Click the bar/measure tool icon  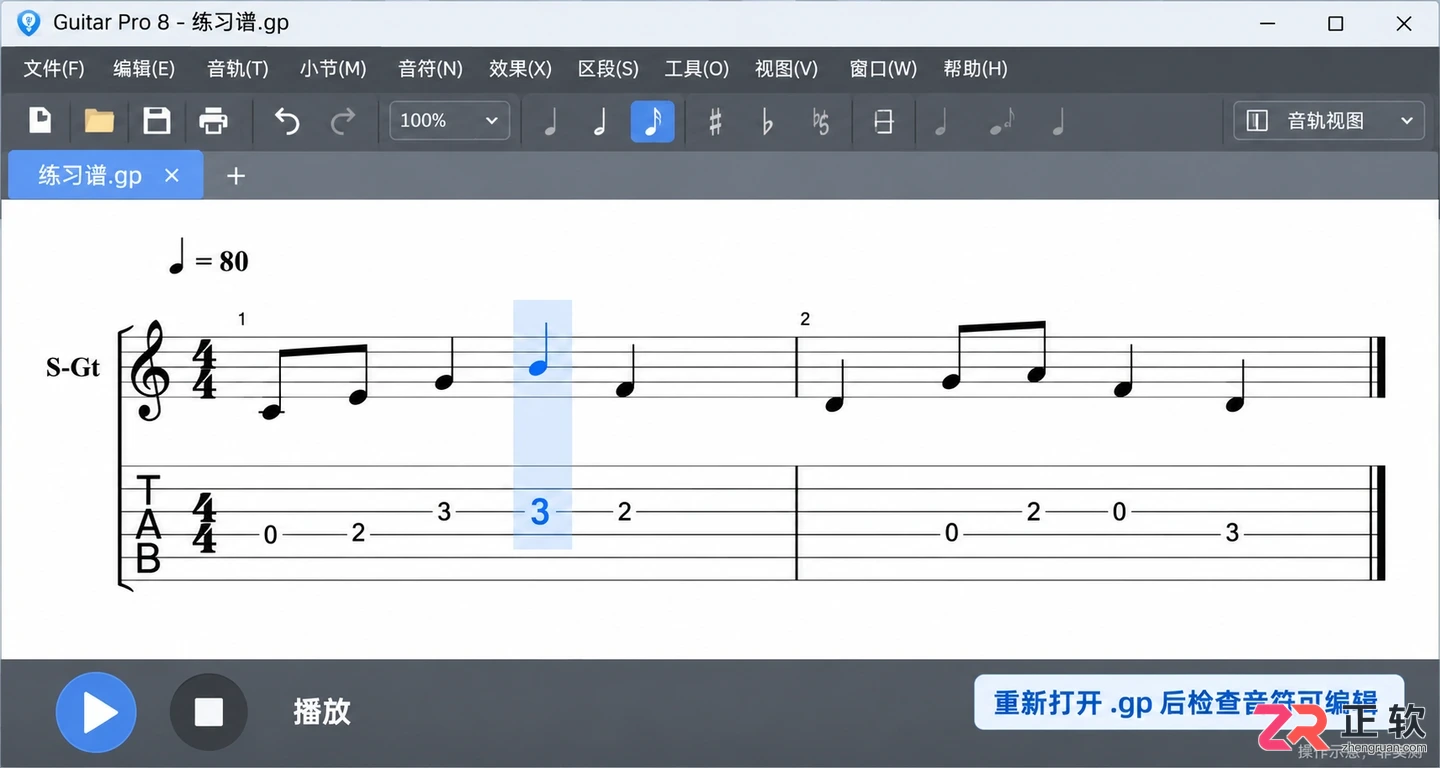883,122
